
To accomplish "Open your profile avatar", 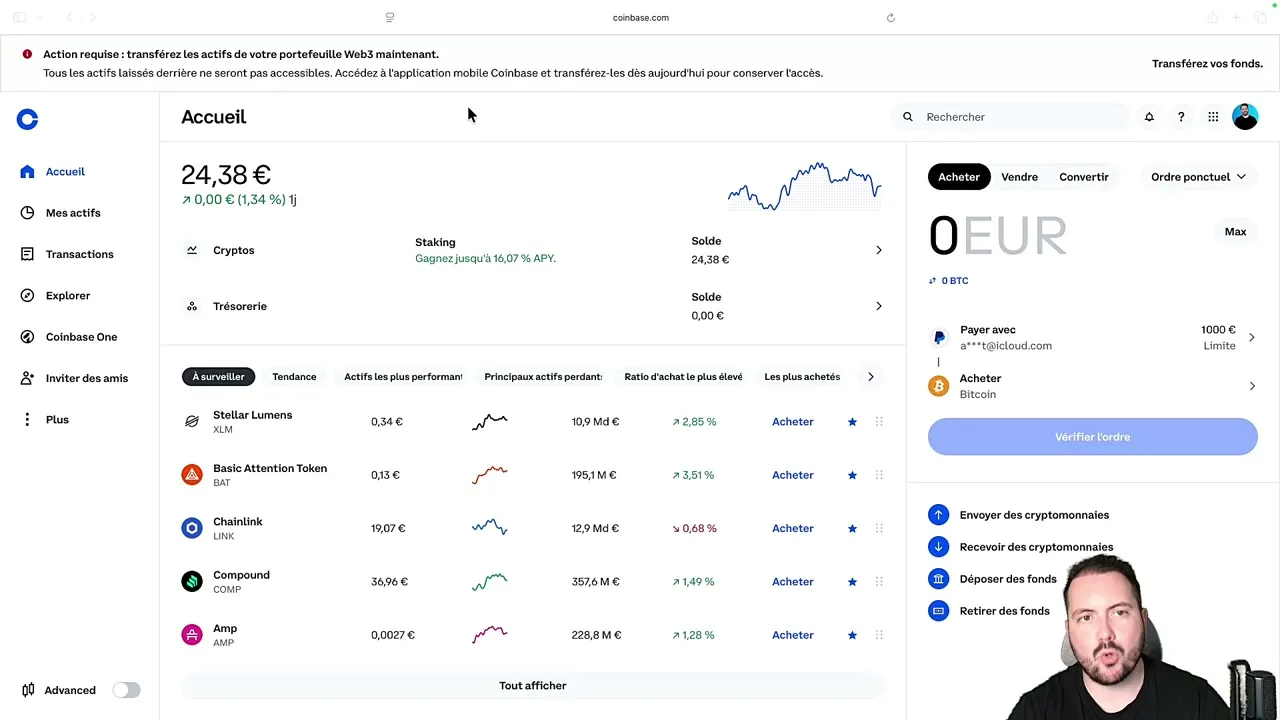I will point(1245,117).
